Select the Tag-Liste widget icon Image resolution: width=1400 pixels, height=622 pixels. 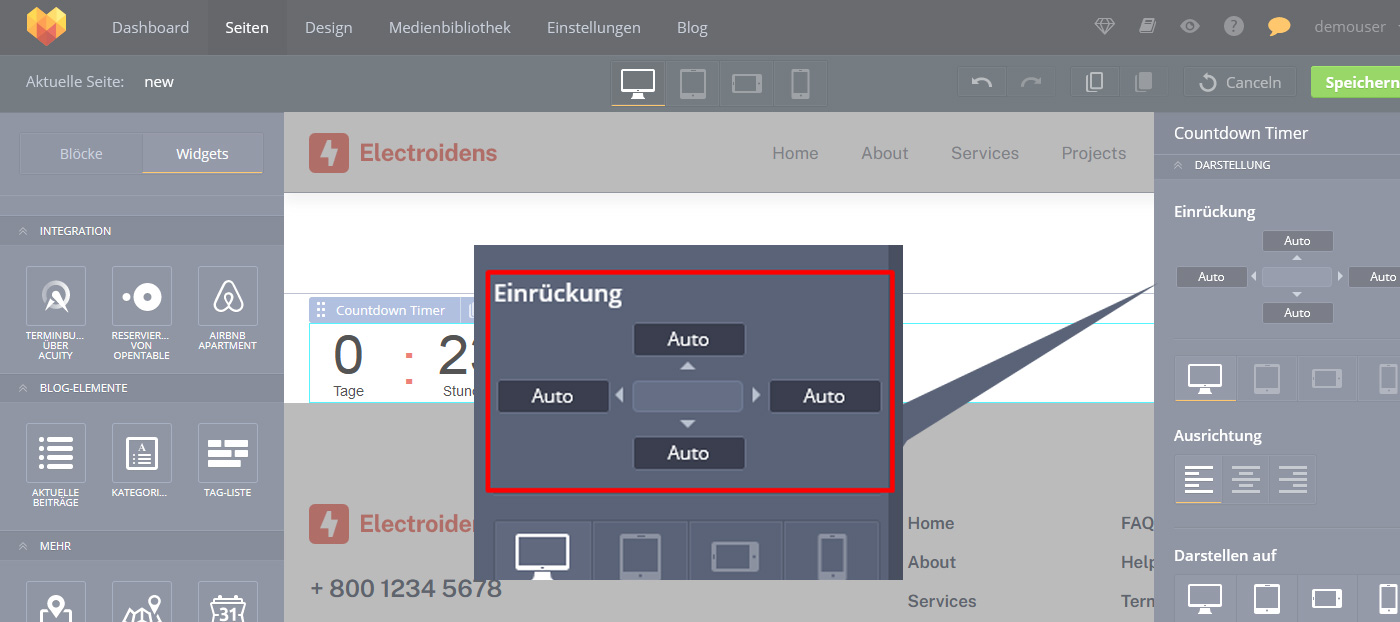point(228,454)
